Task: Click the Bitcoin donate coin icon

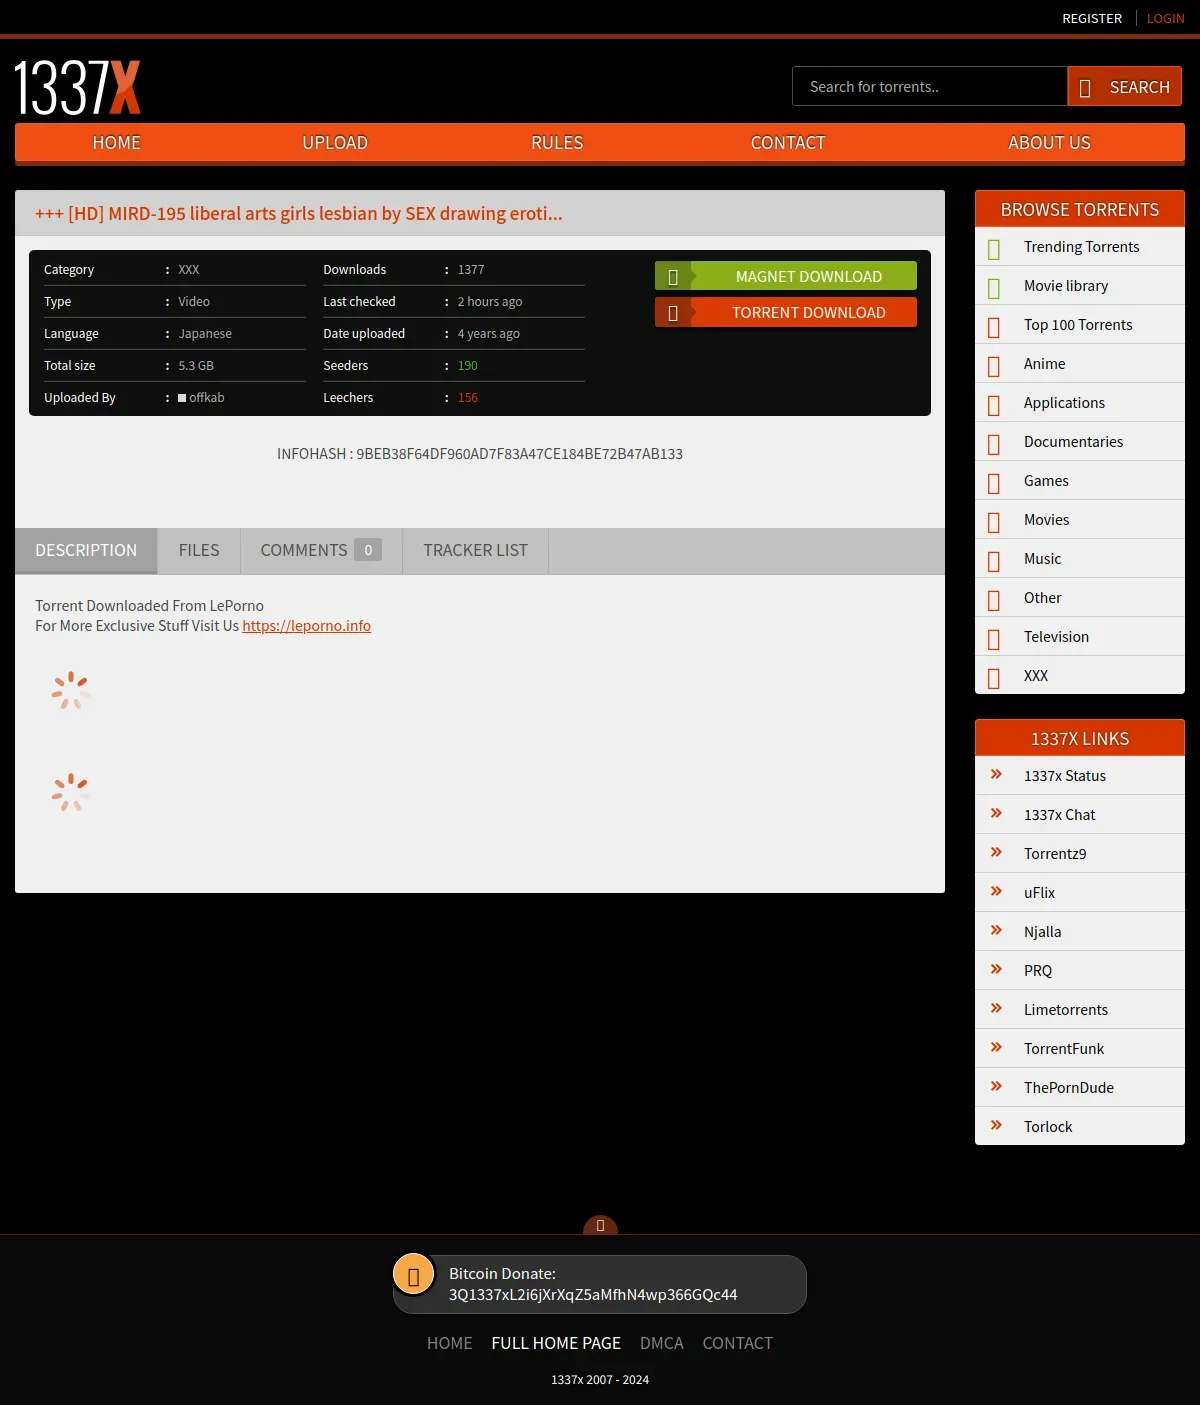Action: point(413,1275)
